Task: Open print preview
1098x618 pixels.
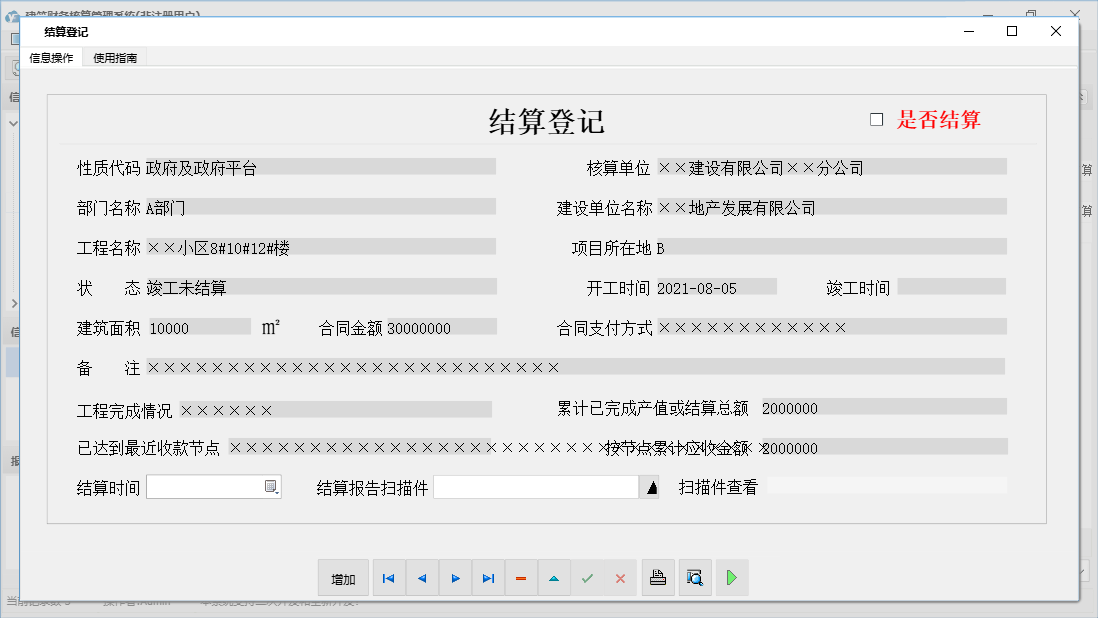Action: point(695,578)
